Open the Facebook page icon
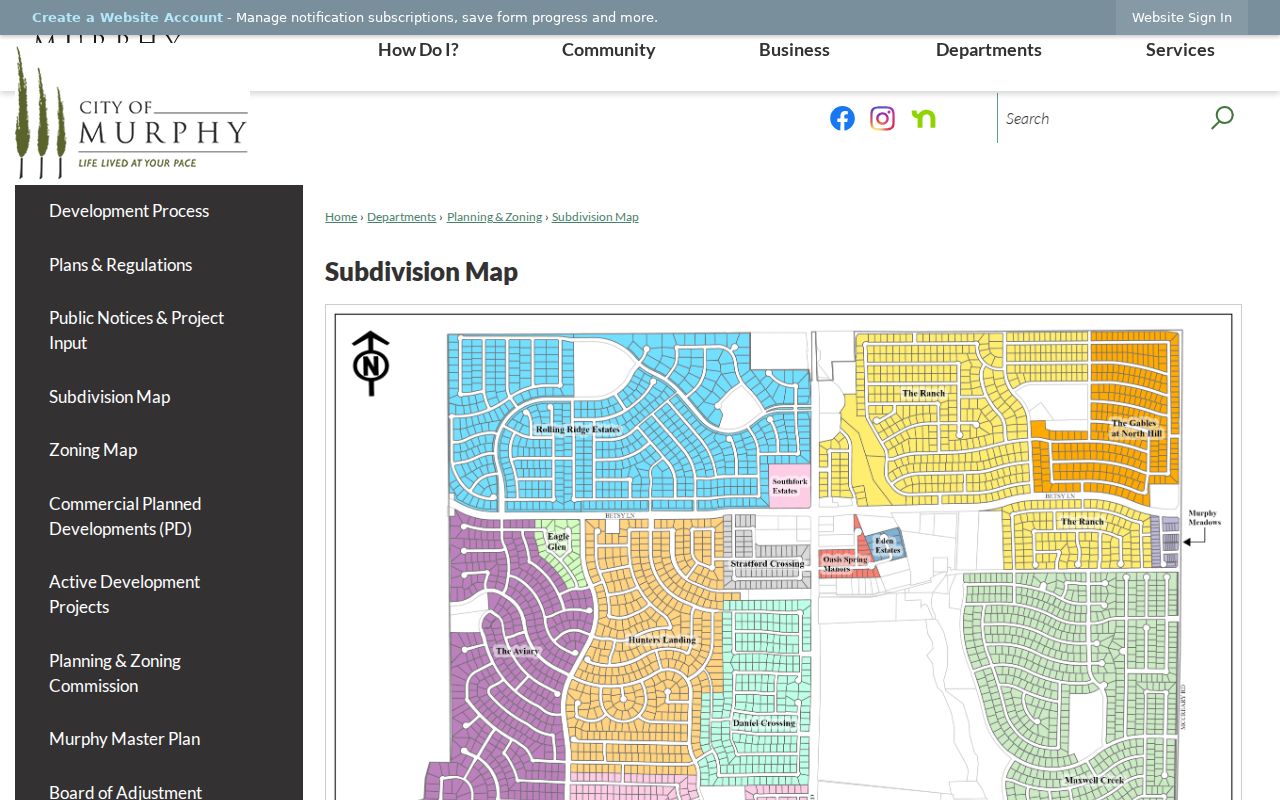1280x800 pixels. pos(842,118)
